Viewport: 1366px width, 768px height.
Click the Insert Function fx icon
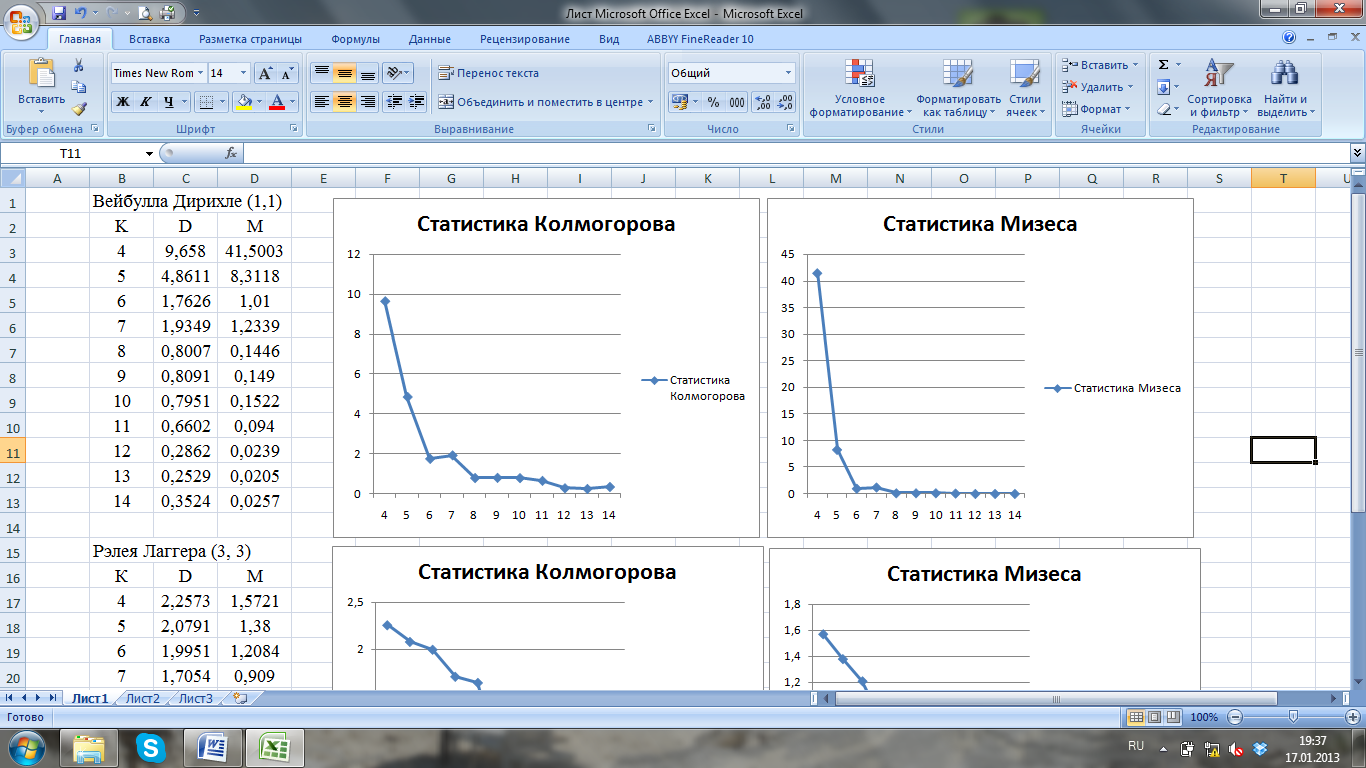coord(231,153)
